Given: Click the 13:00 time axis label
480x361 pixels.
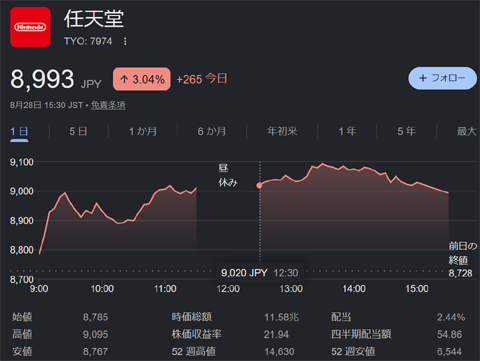Looking at the screenshot, I should click(x=291, y=289).
